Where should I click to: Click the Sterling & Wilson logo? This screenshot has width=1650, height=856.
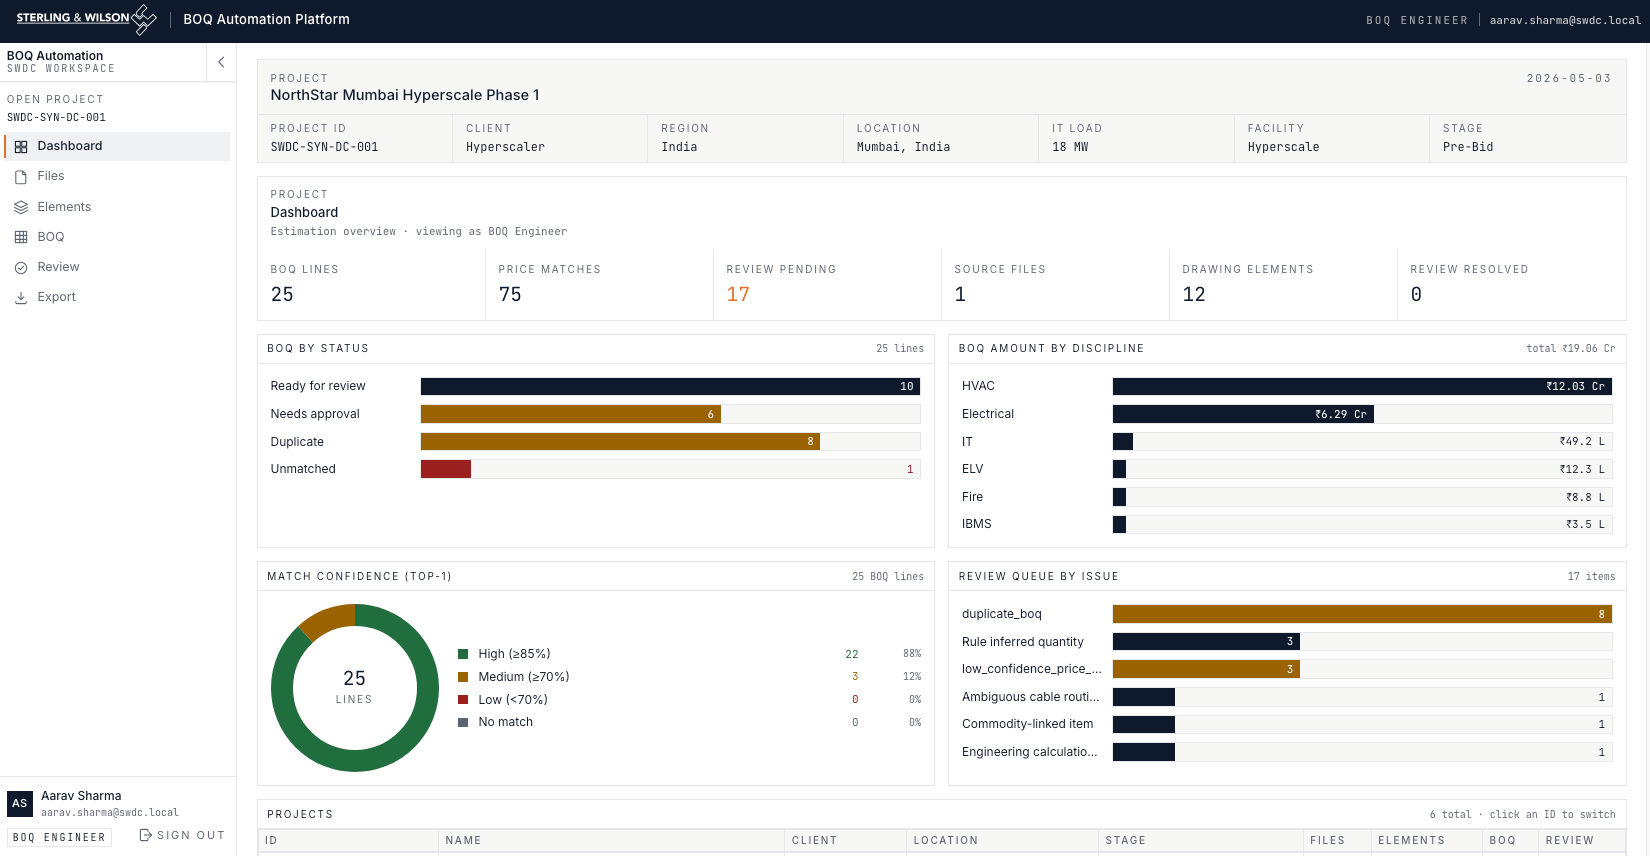point(86,19)
